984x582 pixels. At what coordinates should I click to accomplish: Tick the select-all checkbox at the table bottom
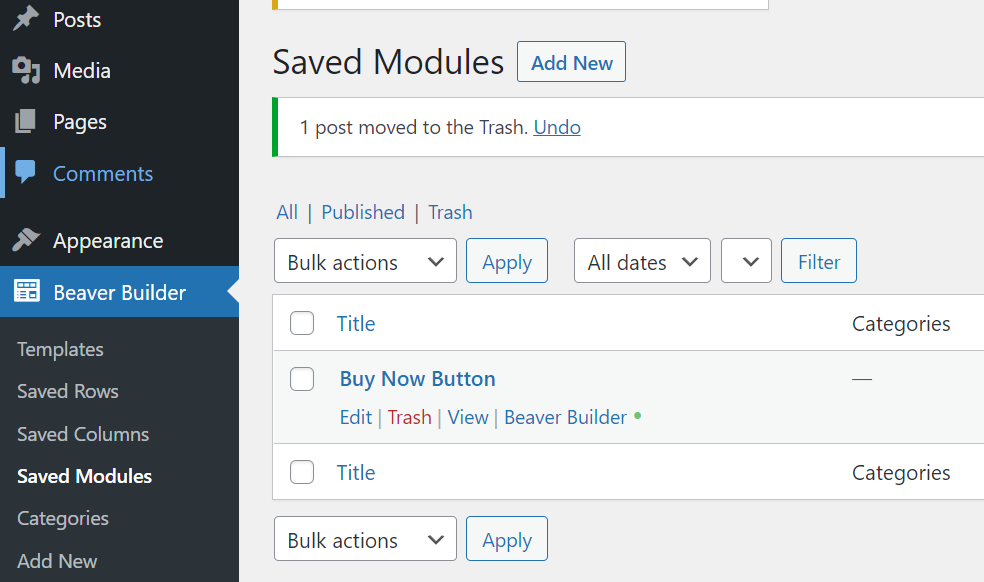pyautogui.click(x=301, y=472)
